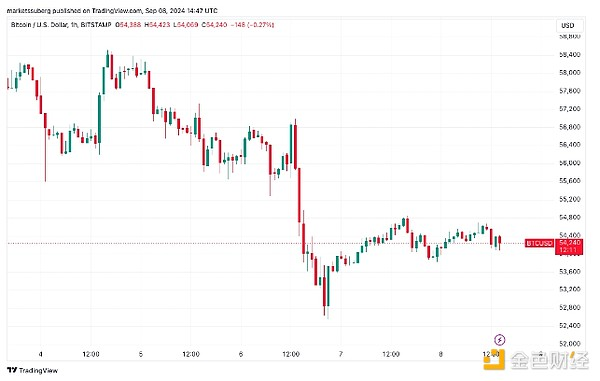The width and height of the screenshot is (600, 381).
Task: Select the 52,000 price axis label
Action: coord(570,344)
